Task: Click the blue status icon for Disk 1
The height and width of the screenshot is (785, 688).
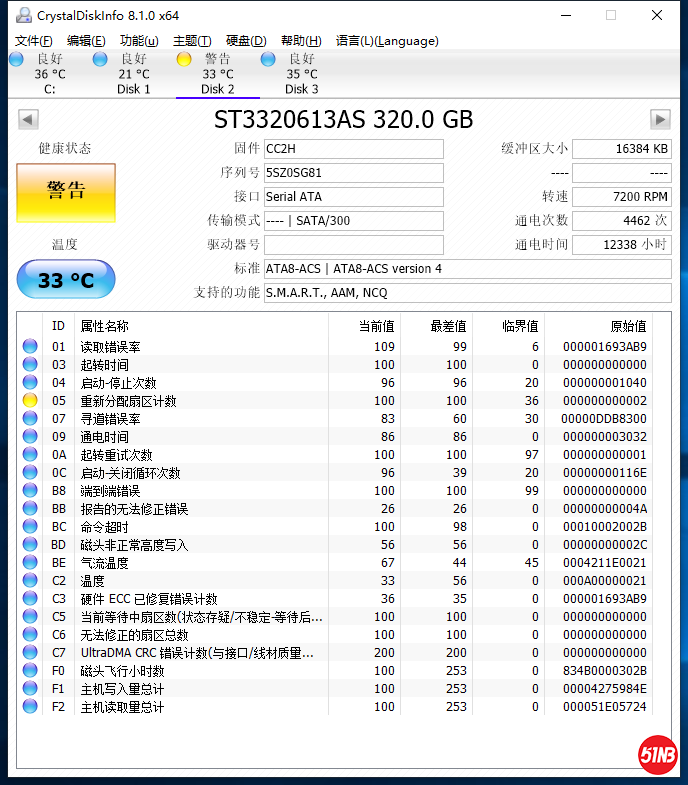Action: point(100,59)
